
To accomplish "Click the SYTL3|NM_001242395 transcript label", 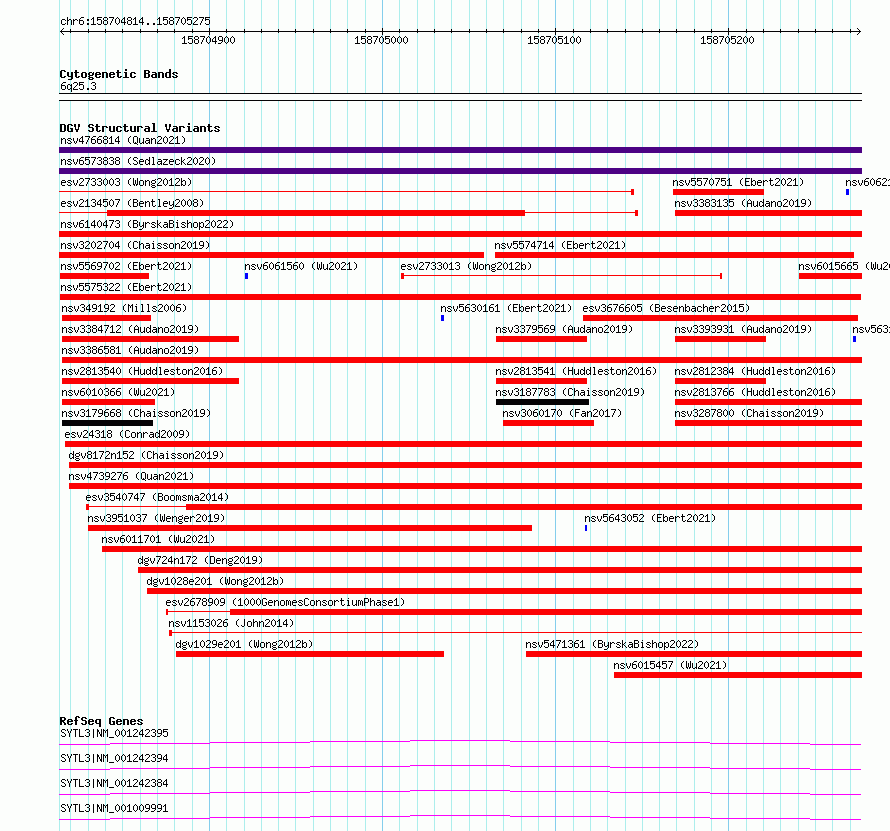I will [x=114, y=733].
